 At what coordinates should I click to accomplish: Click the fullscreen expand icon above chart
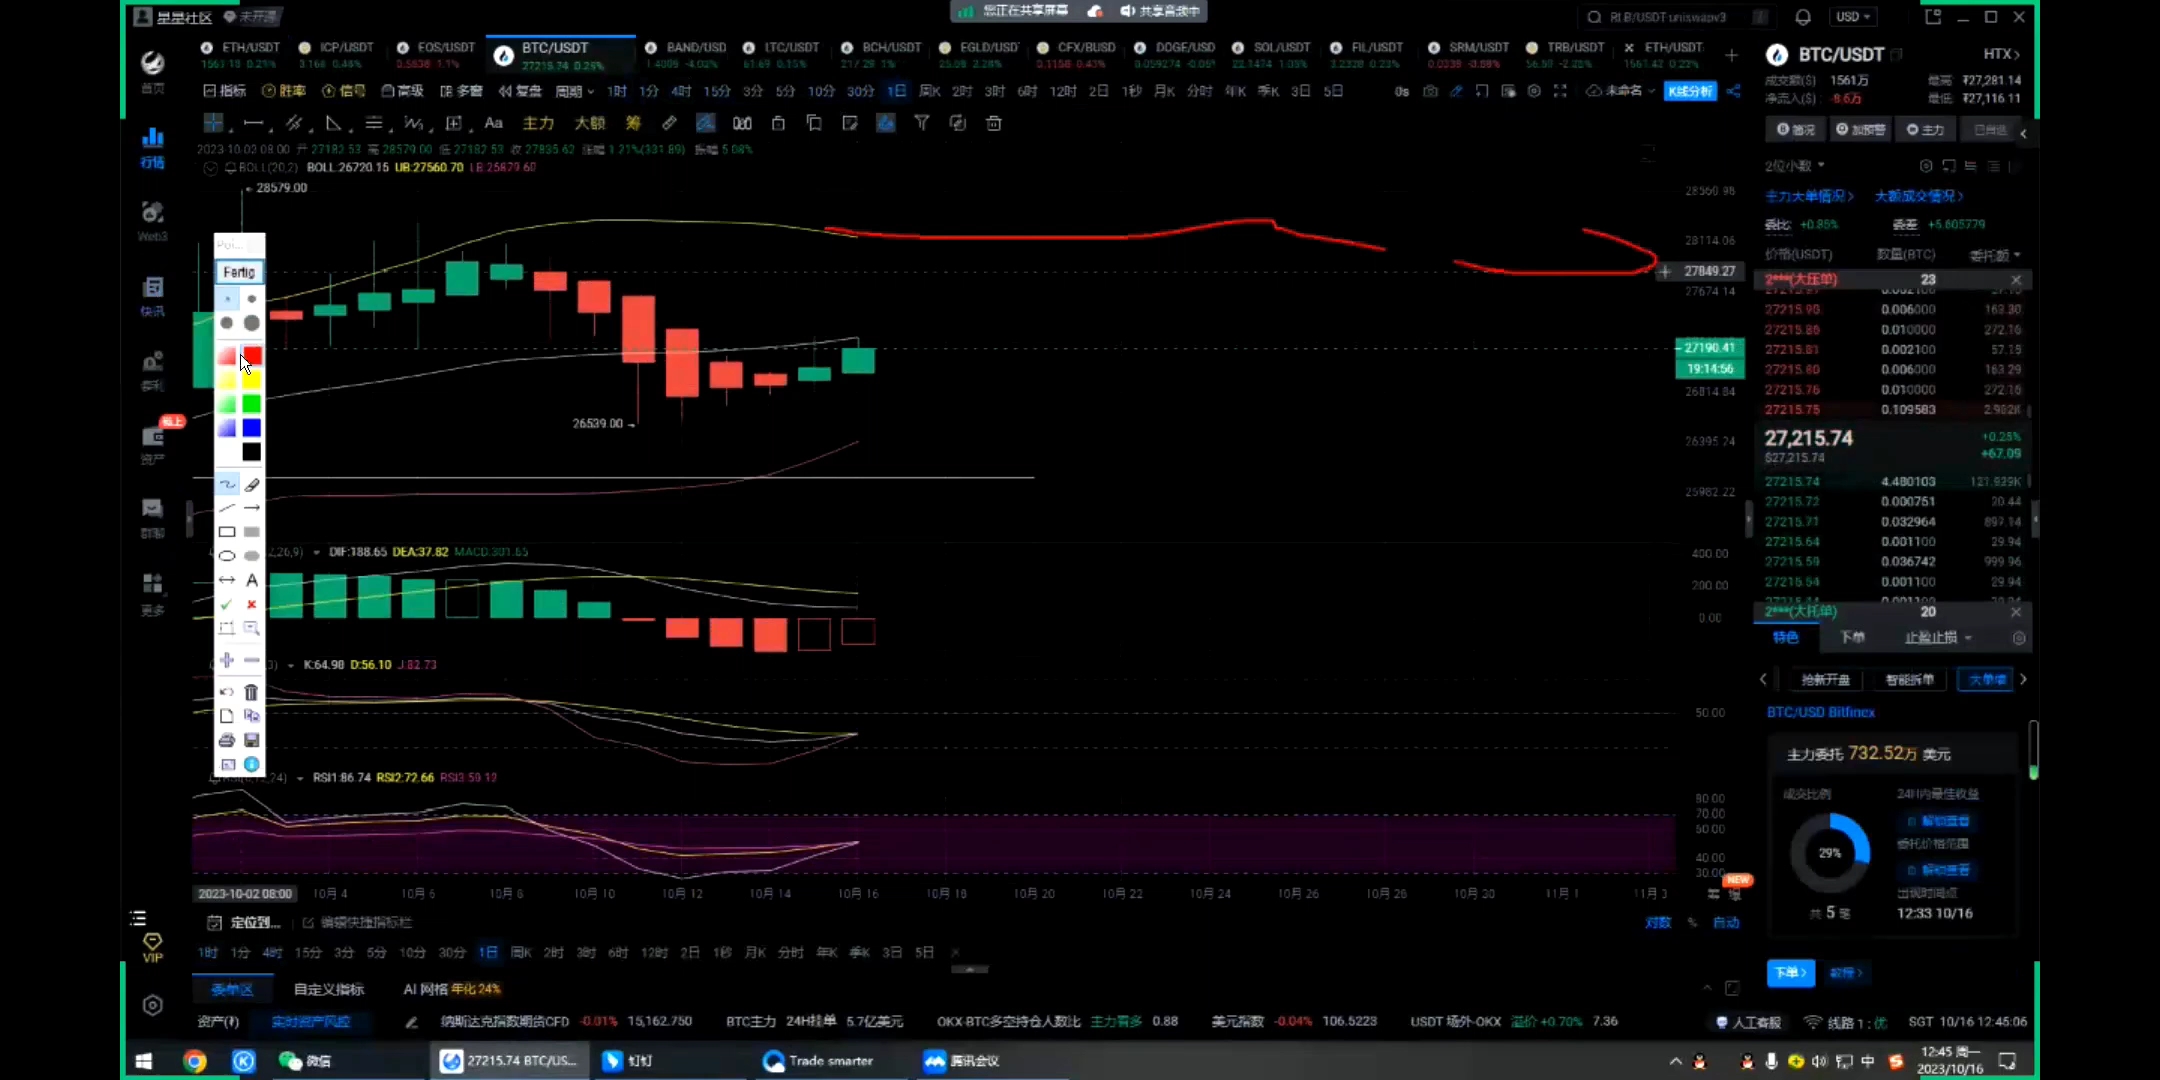[x=1560, y=91]
